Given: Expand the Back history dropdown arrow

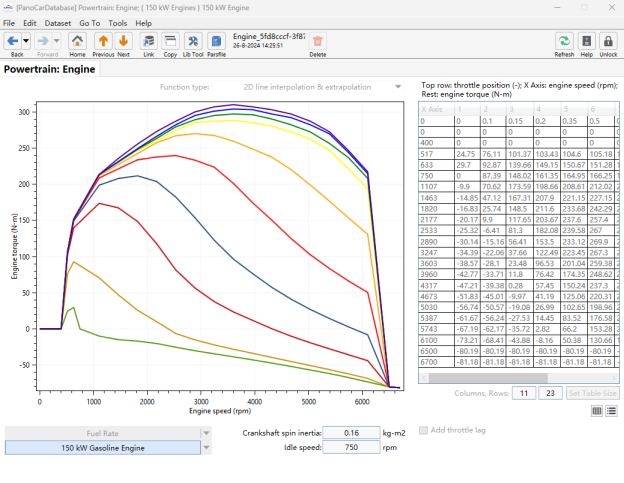Looking at the screenshot, I should click(x=26, y=41).
